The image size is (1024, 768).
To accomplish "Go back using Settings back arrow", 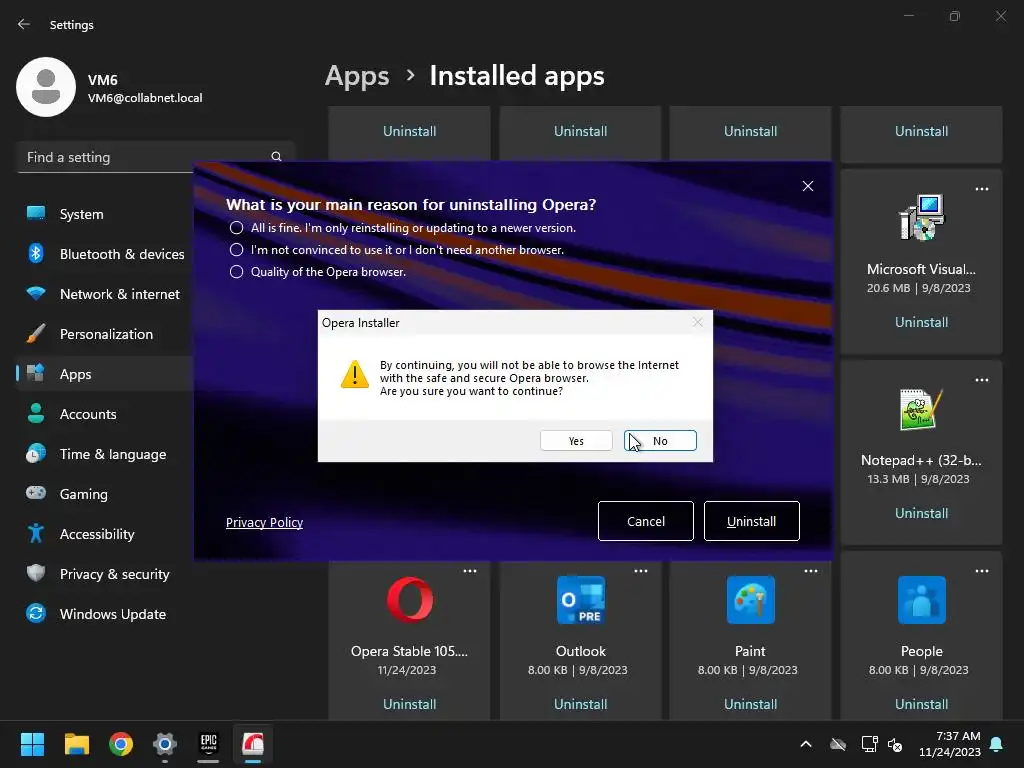I will click(24, 24).
